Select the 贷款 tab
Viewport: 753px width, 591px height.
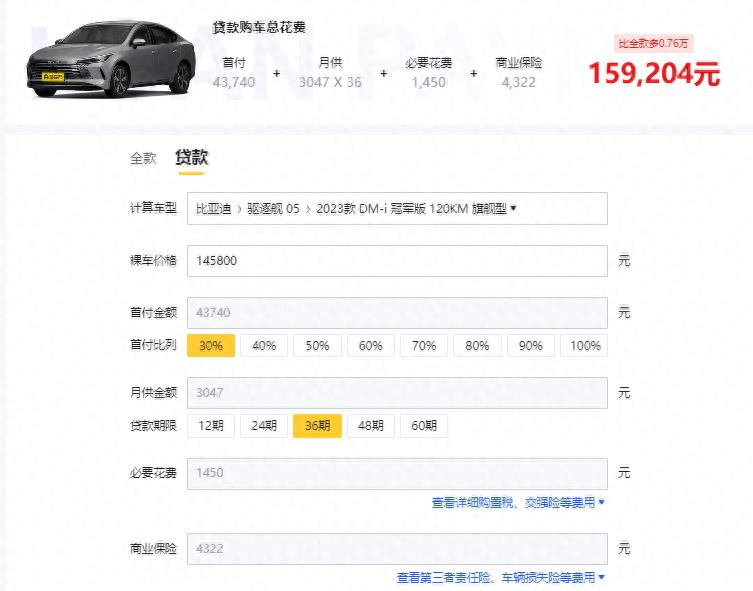192,157
